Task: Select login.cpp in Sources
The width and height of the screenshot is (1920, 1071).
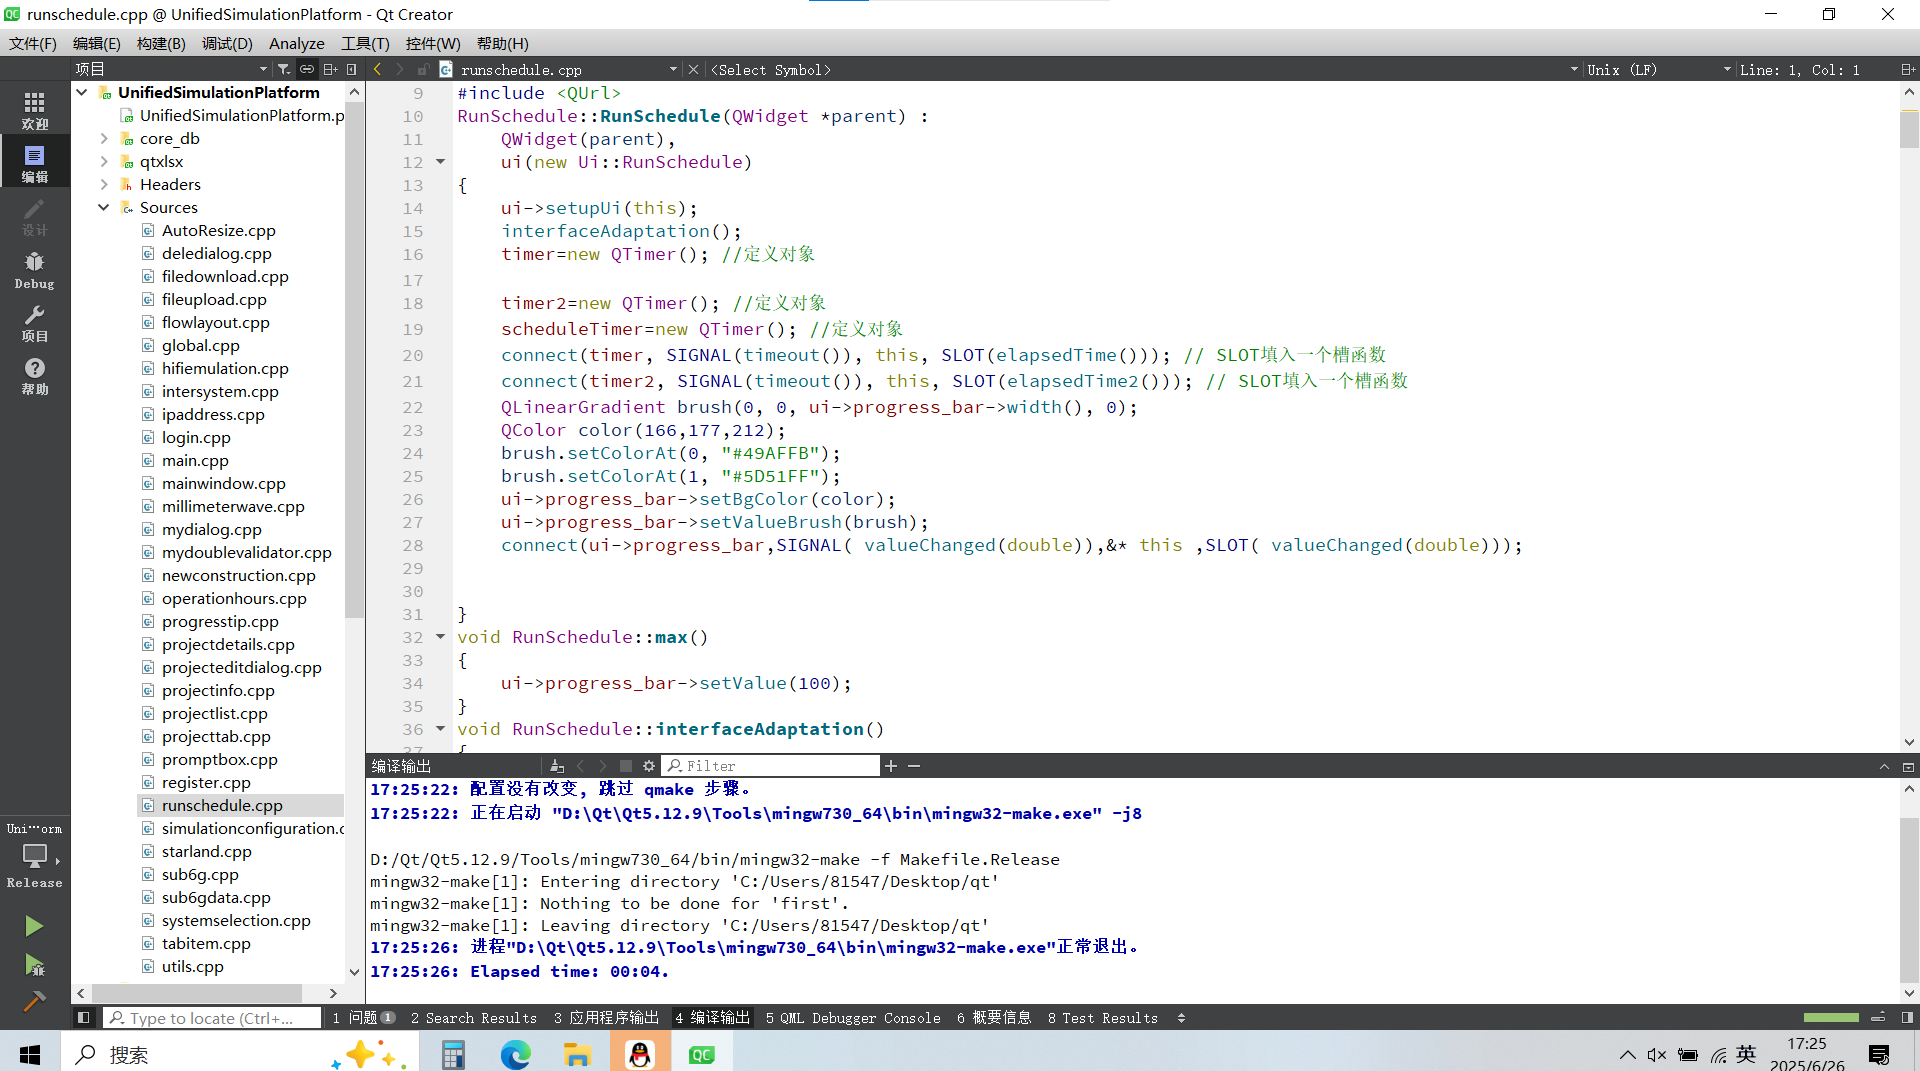Action: tap(196, 437)
